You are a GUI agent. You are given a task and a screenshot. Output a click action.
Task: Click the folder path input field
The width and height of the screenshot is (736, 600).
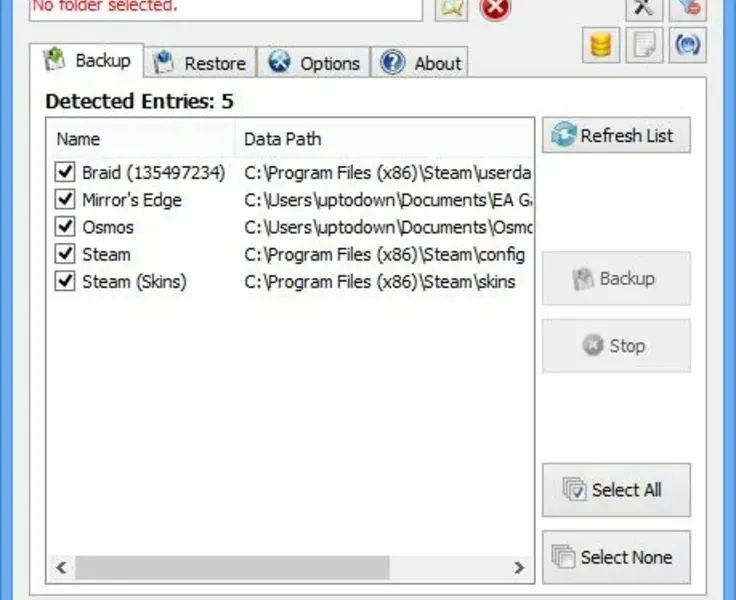[x=226, y=8]
